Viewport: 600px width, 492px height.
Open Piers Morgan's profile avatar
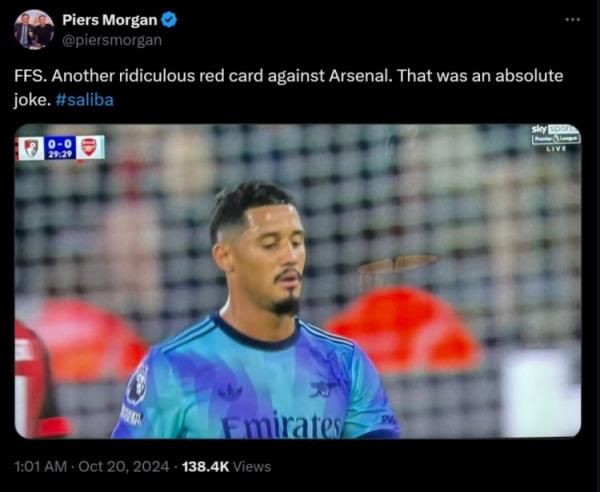[x=34, y=29]
